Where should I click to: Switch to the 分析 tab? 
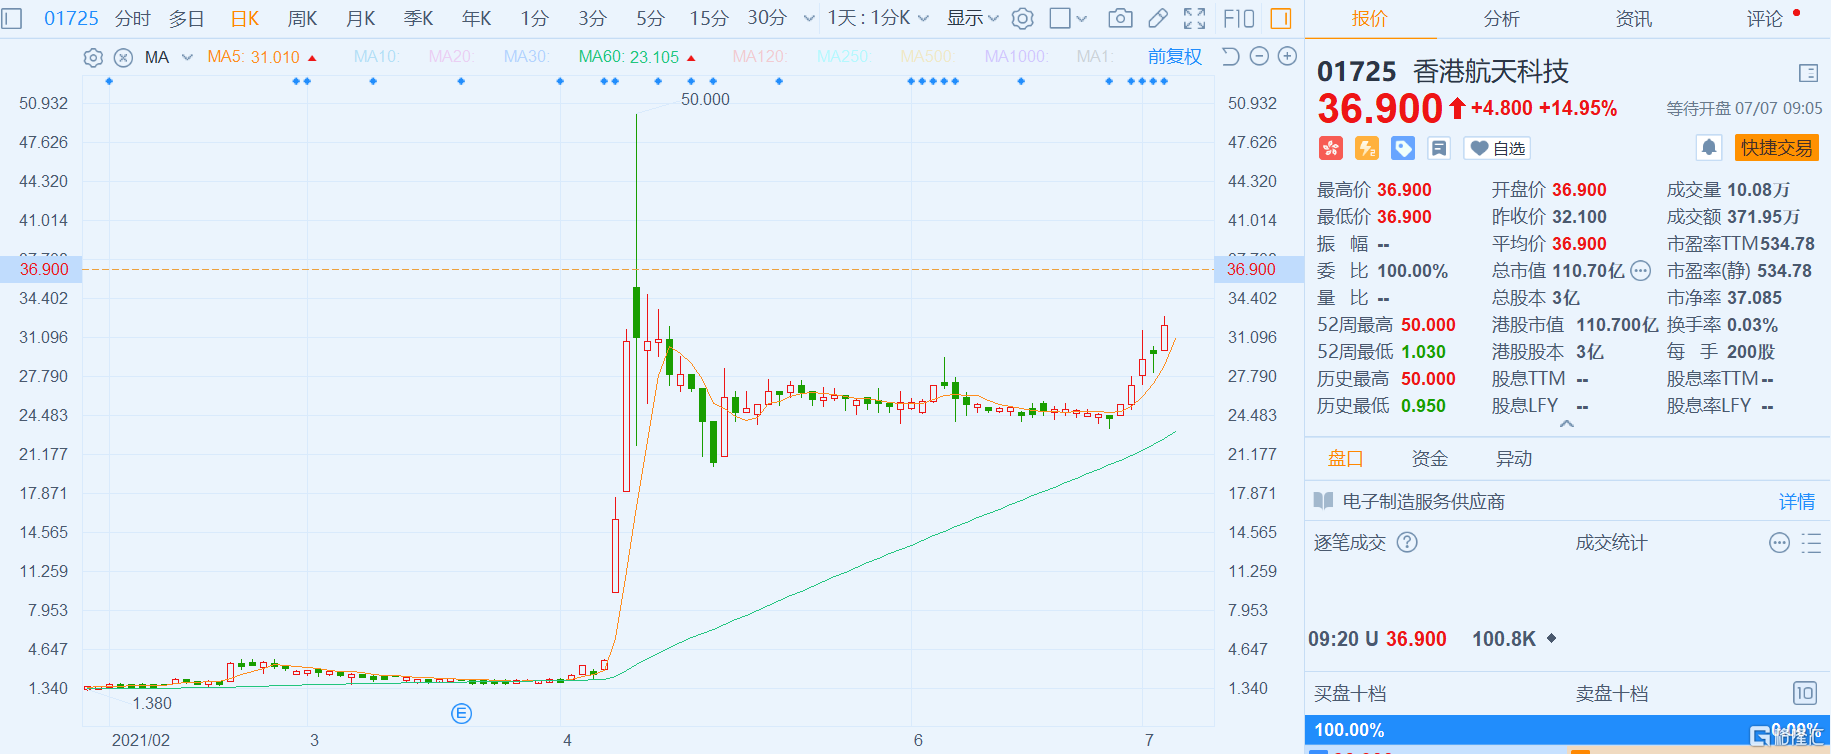(1501, 19)
